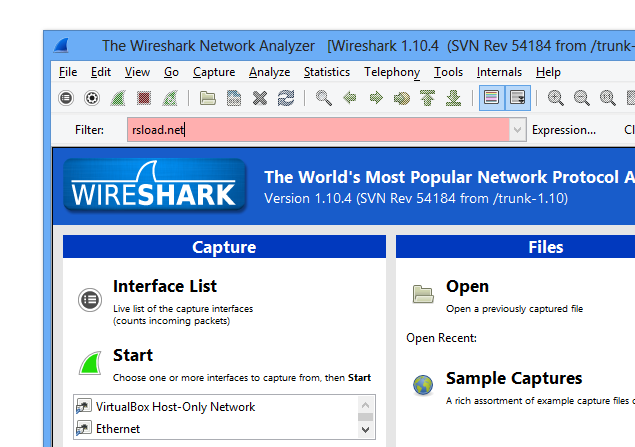Screen dimensions: 635x447
Task: Click the Wireshark shark fin title icon
Action: click(62, 45)
